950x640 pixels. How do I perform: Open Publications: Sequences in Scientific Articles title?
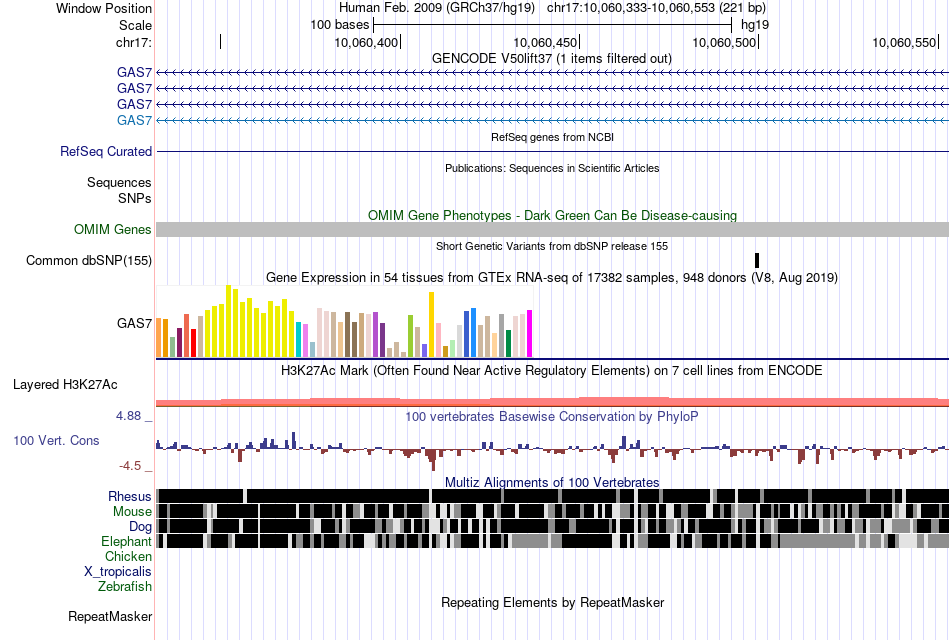(x=552, y=168)
